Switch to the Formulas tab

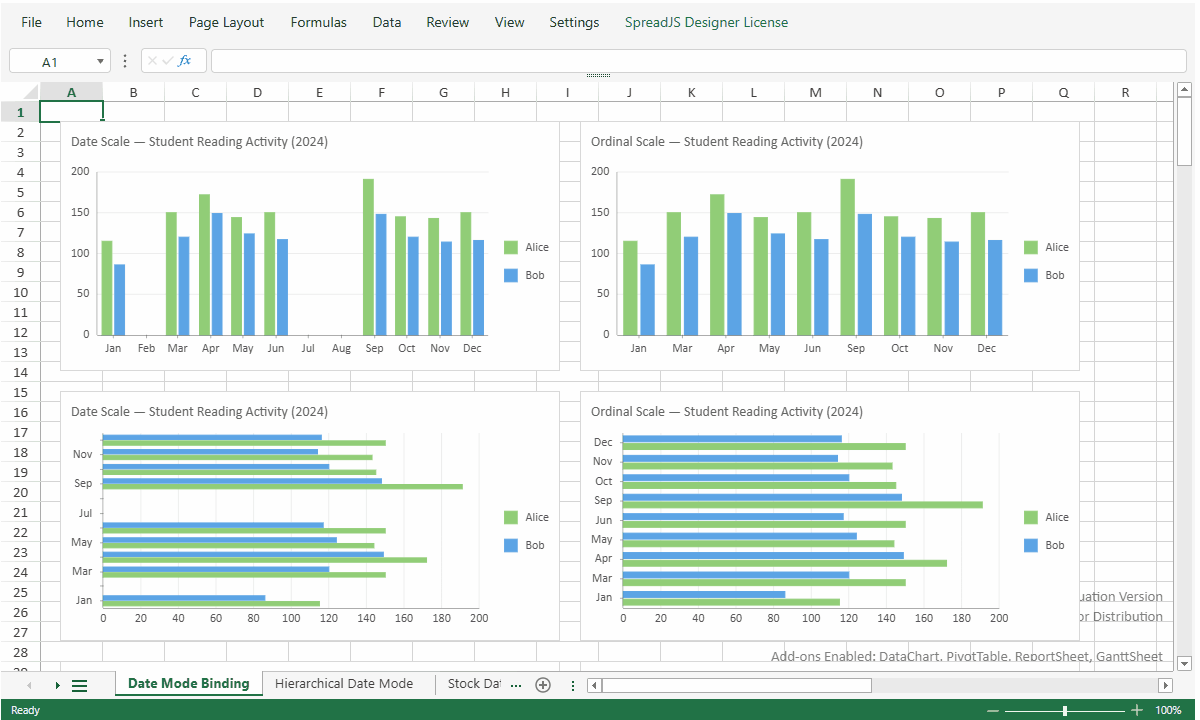[319, 22]
